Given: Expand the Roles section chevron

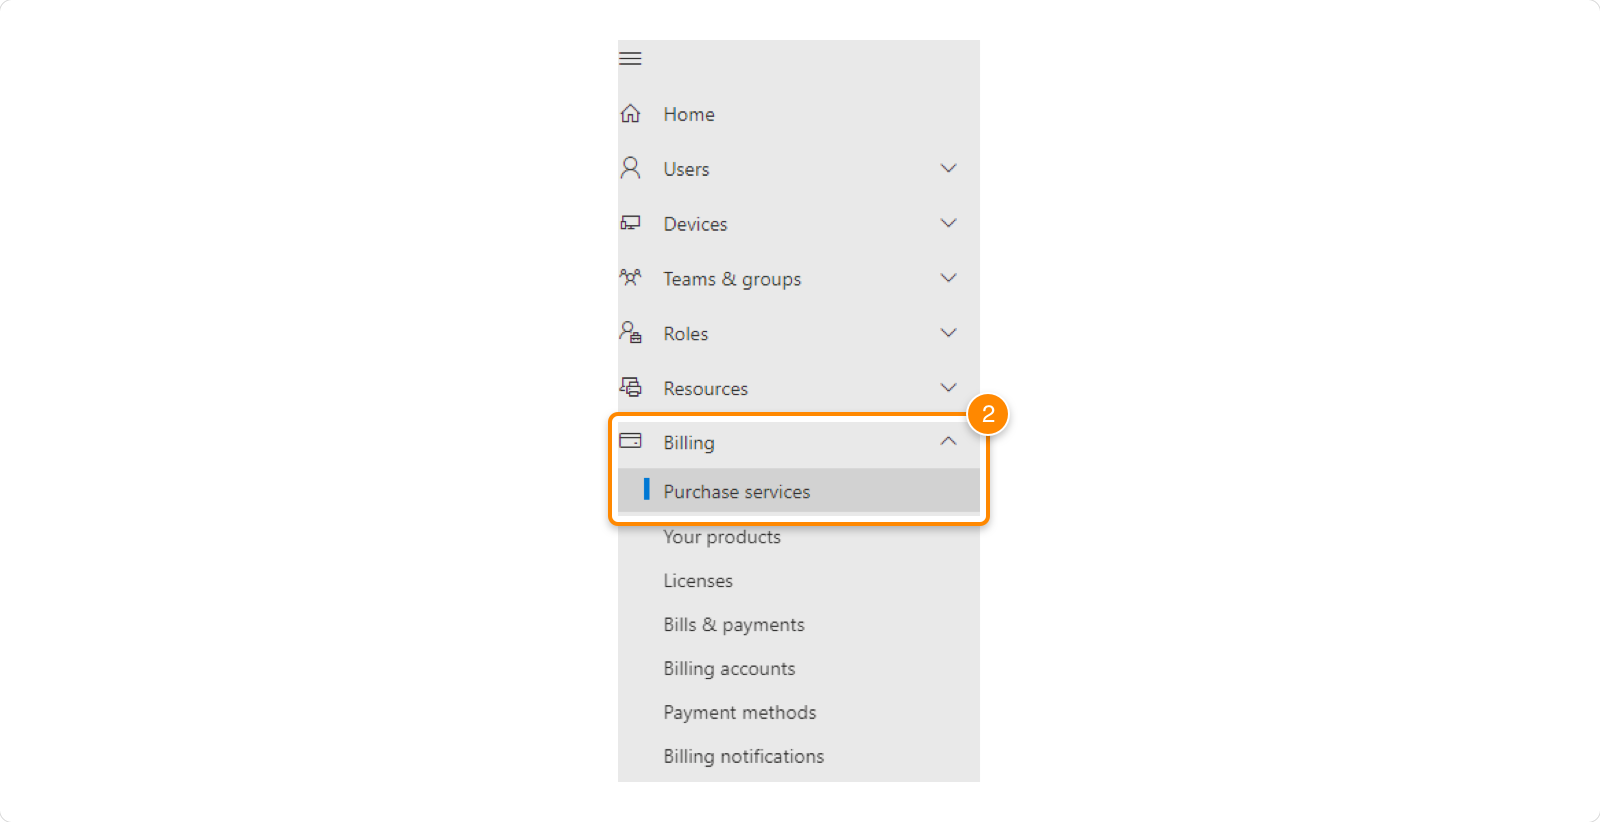Looking at the screenshot, I should click(x=948, y=333).
